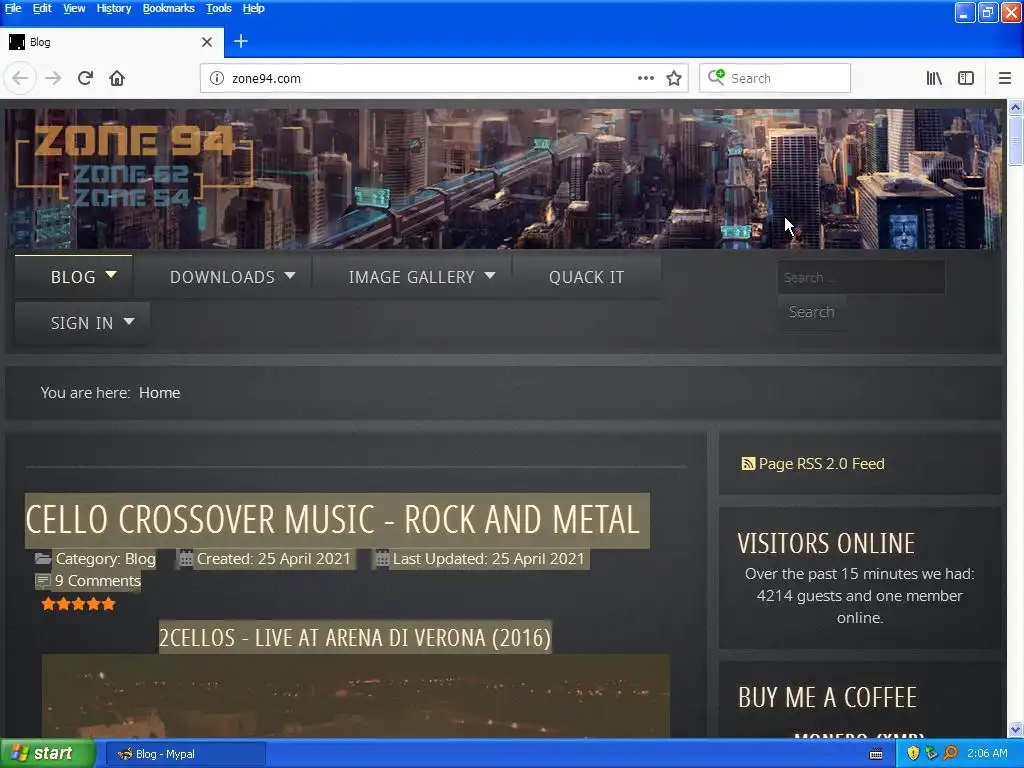Go to the browser home page
This screenshot has height=768, width=1024.
coord(117,78)
